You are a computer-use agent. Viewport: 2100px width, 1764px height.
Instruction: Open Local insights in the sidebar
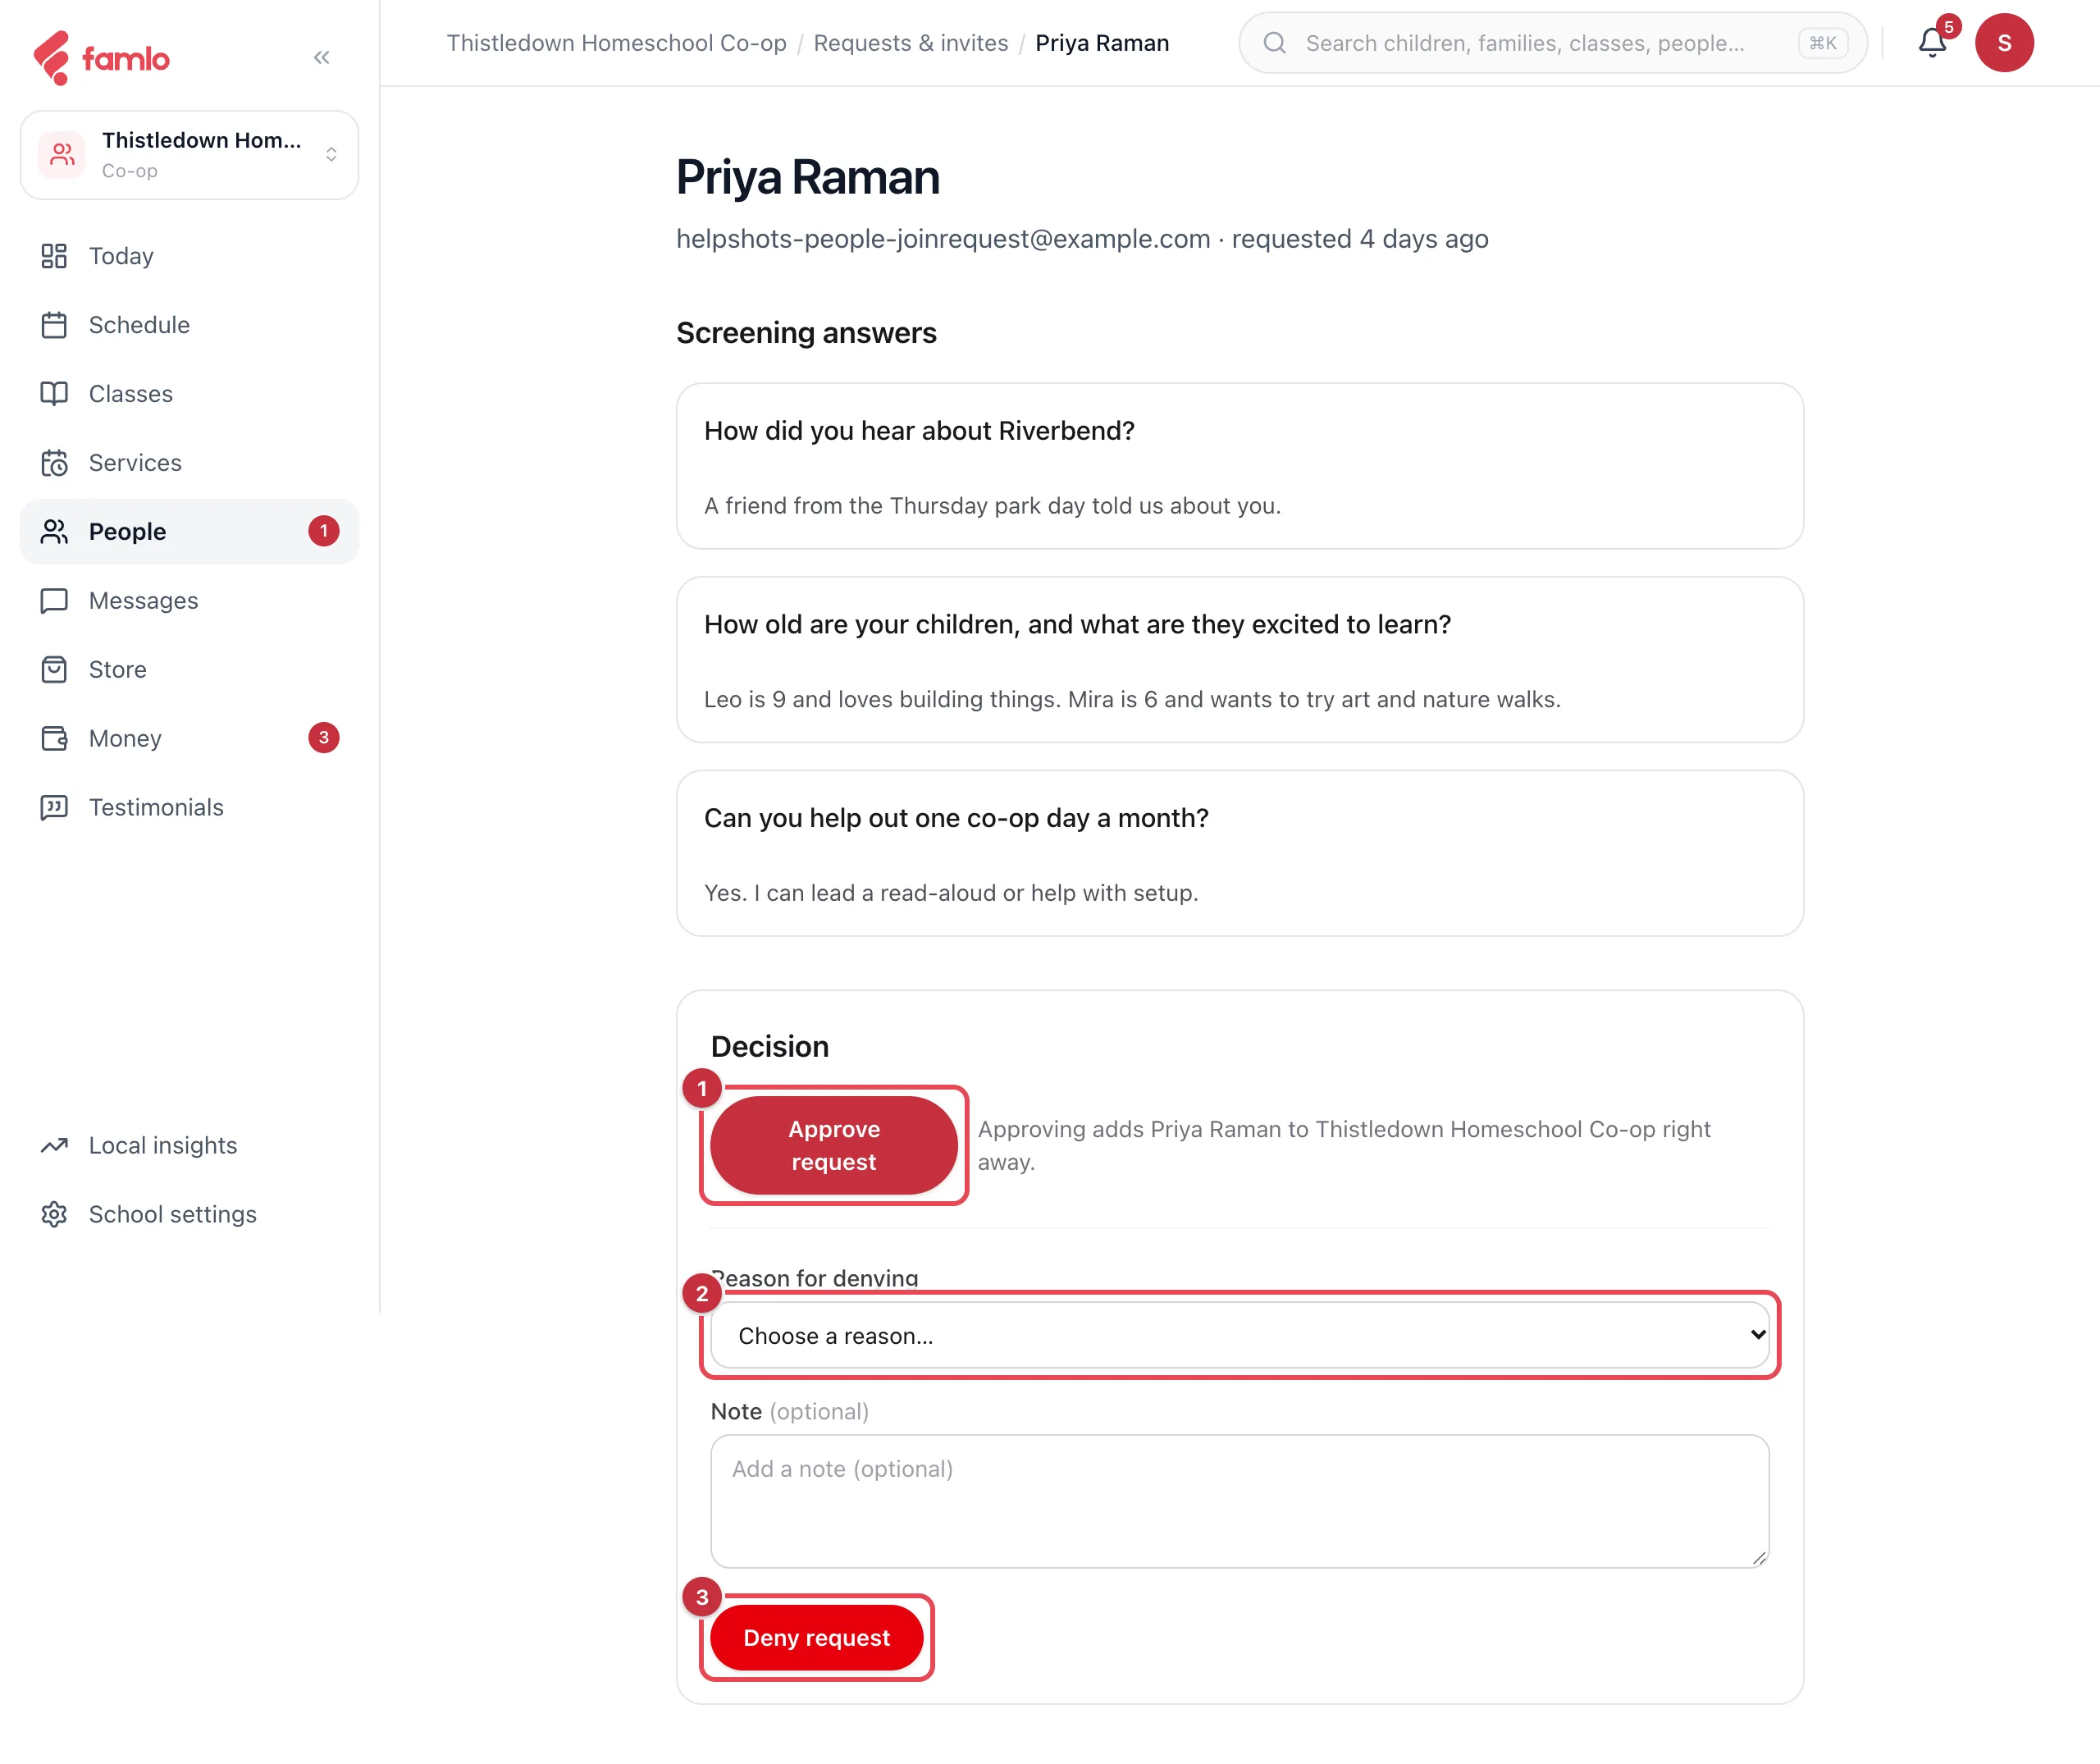pos(189,1146)
